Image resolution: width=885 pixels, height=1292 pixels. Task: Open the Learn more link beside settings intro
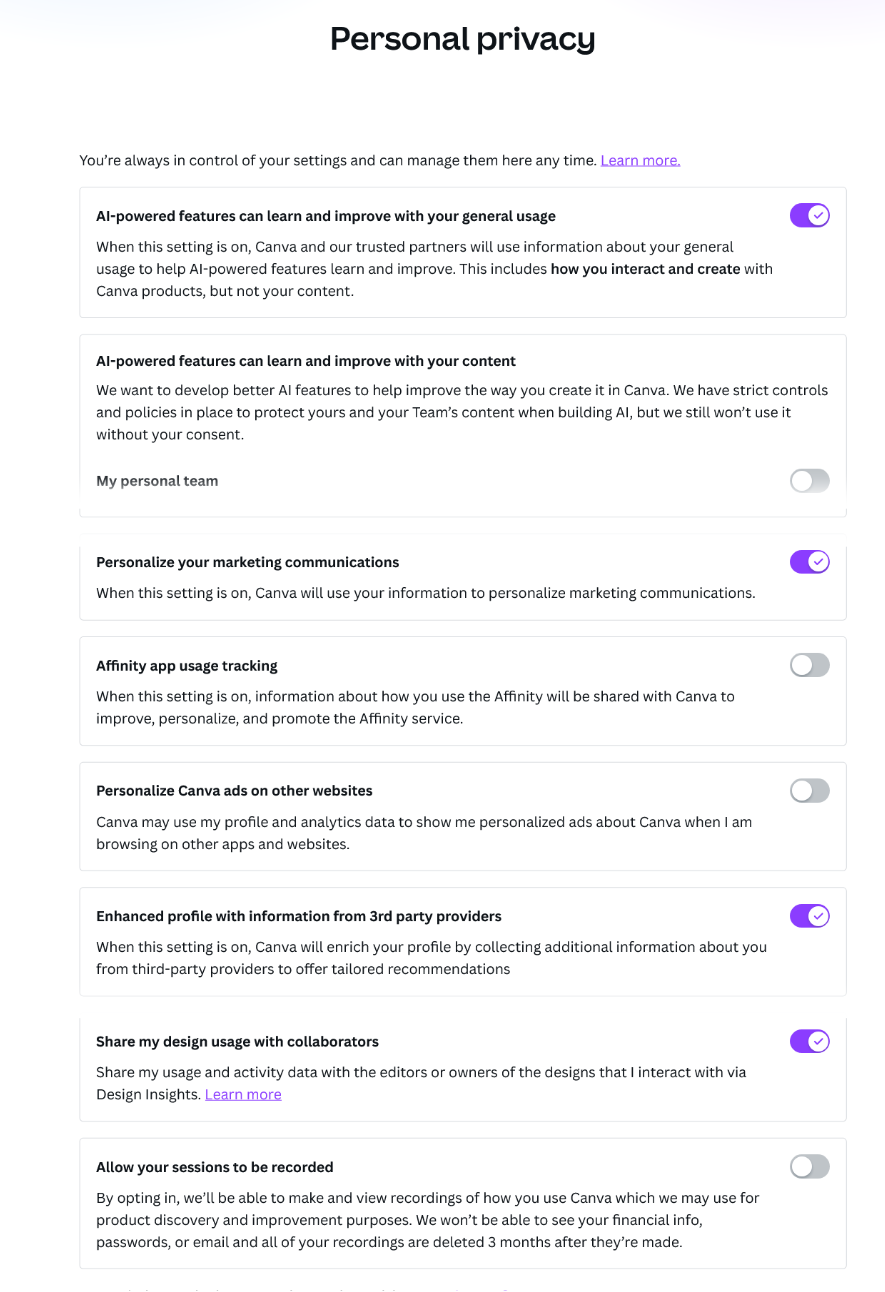click(640, 160)
